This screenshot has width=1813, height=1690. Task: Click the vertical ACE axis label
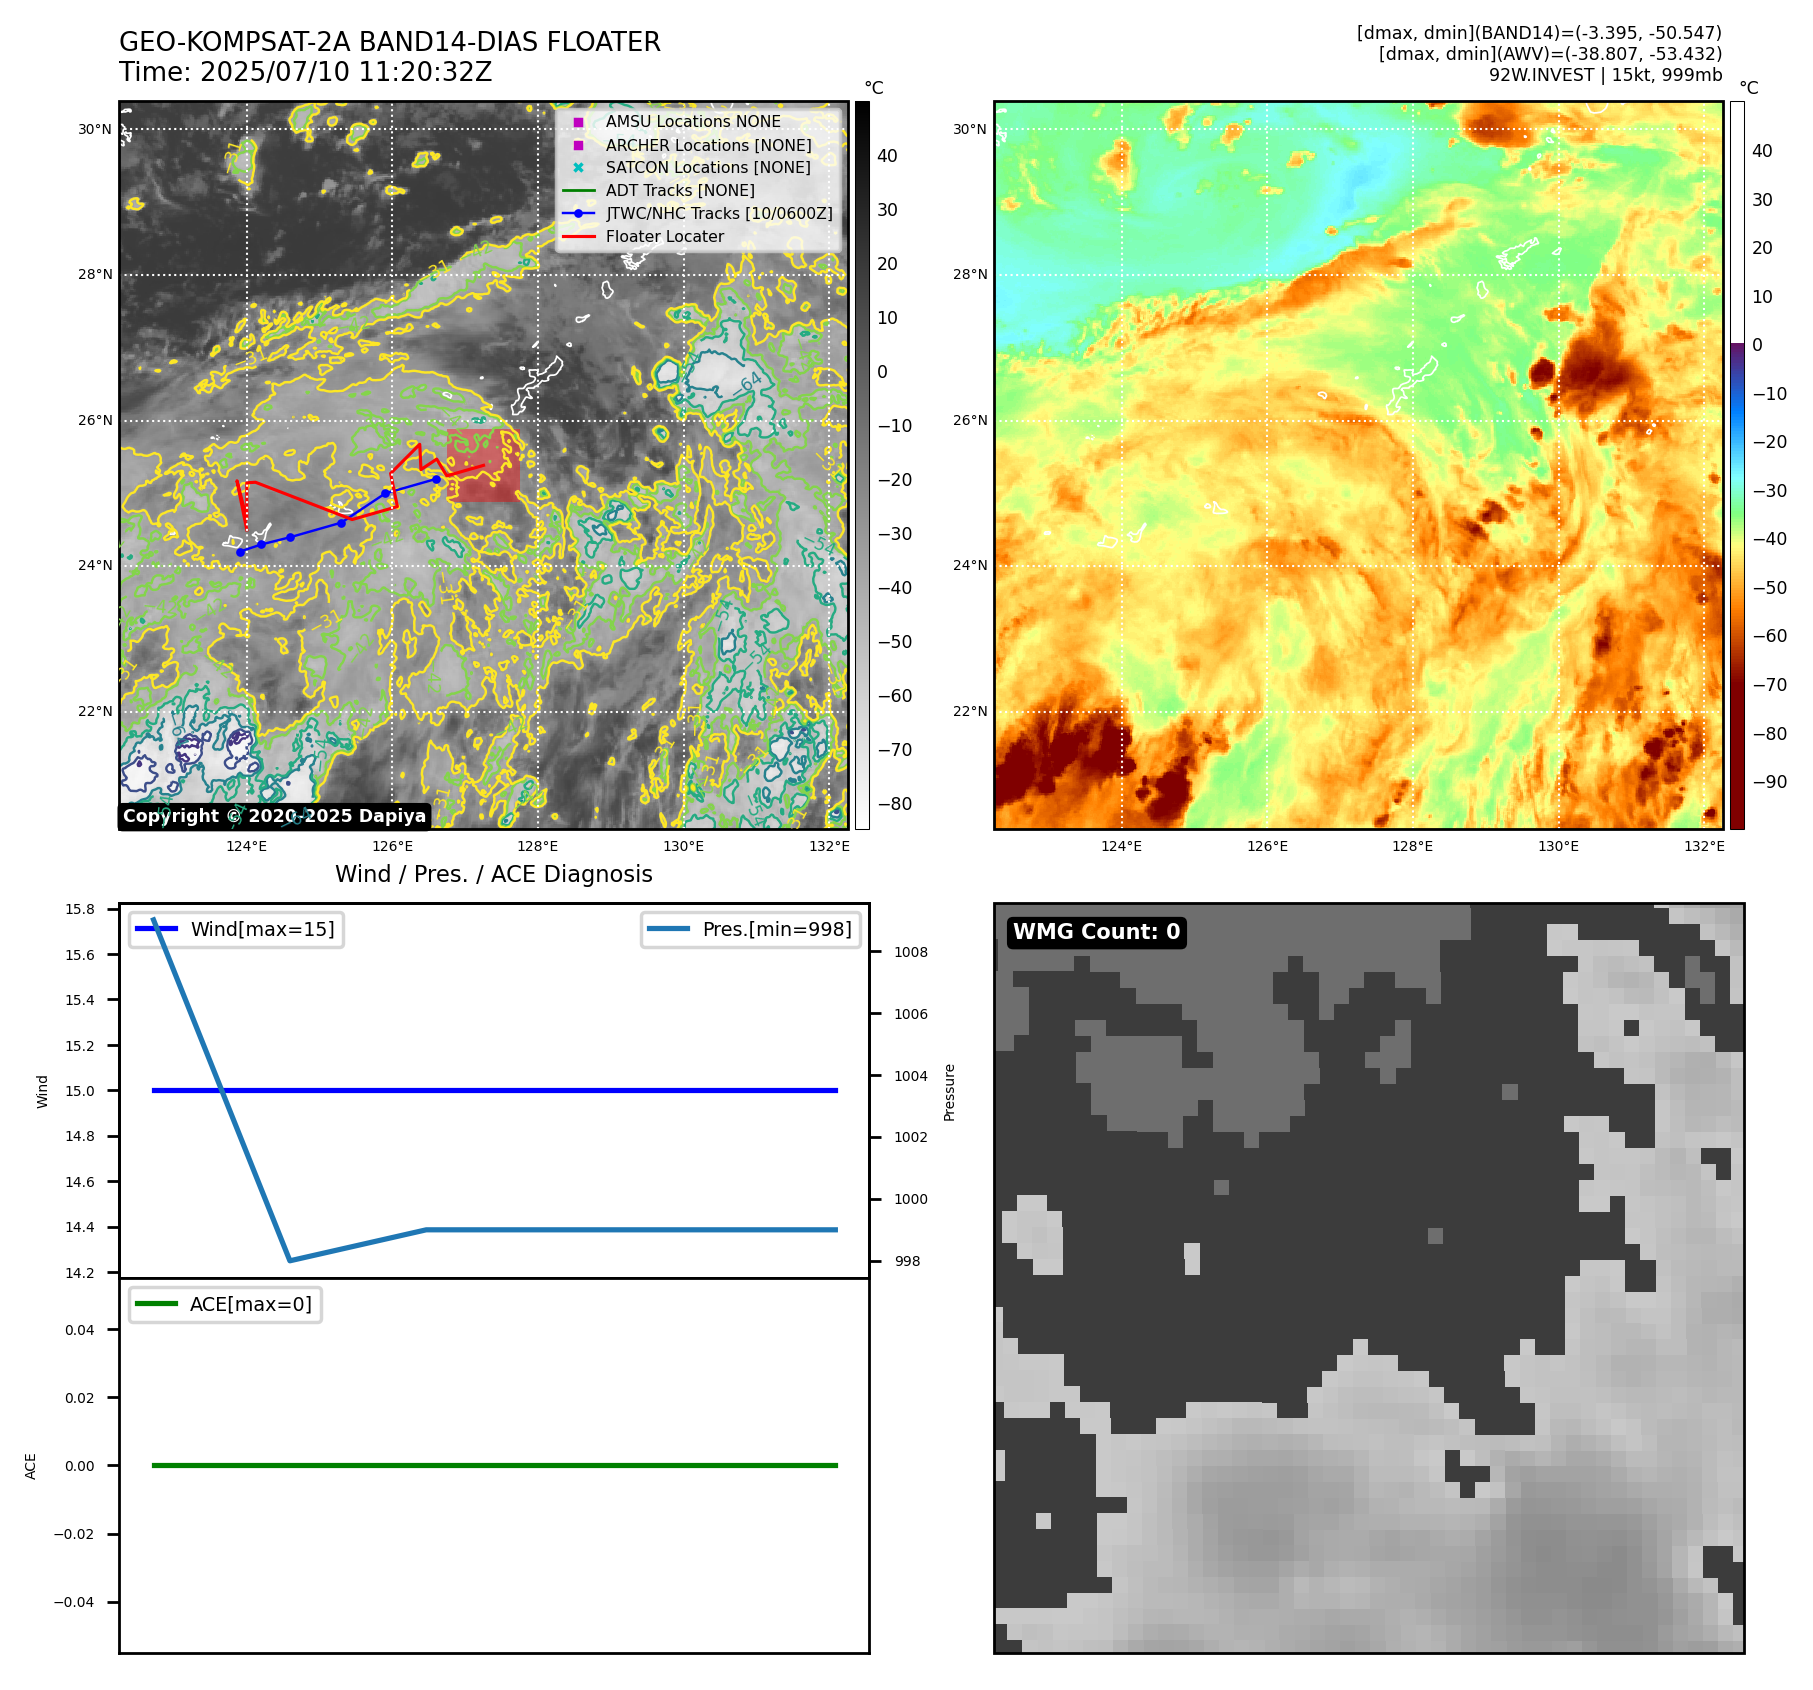click(x=30, y=1466)
